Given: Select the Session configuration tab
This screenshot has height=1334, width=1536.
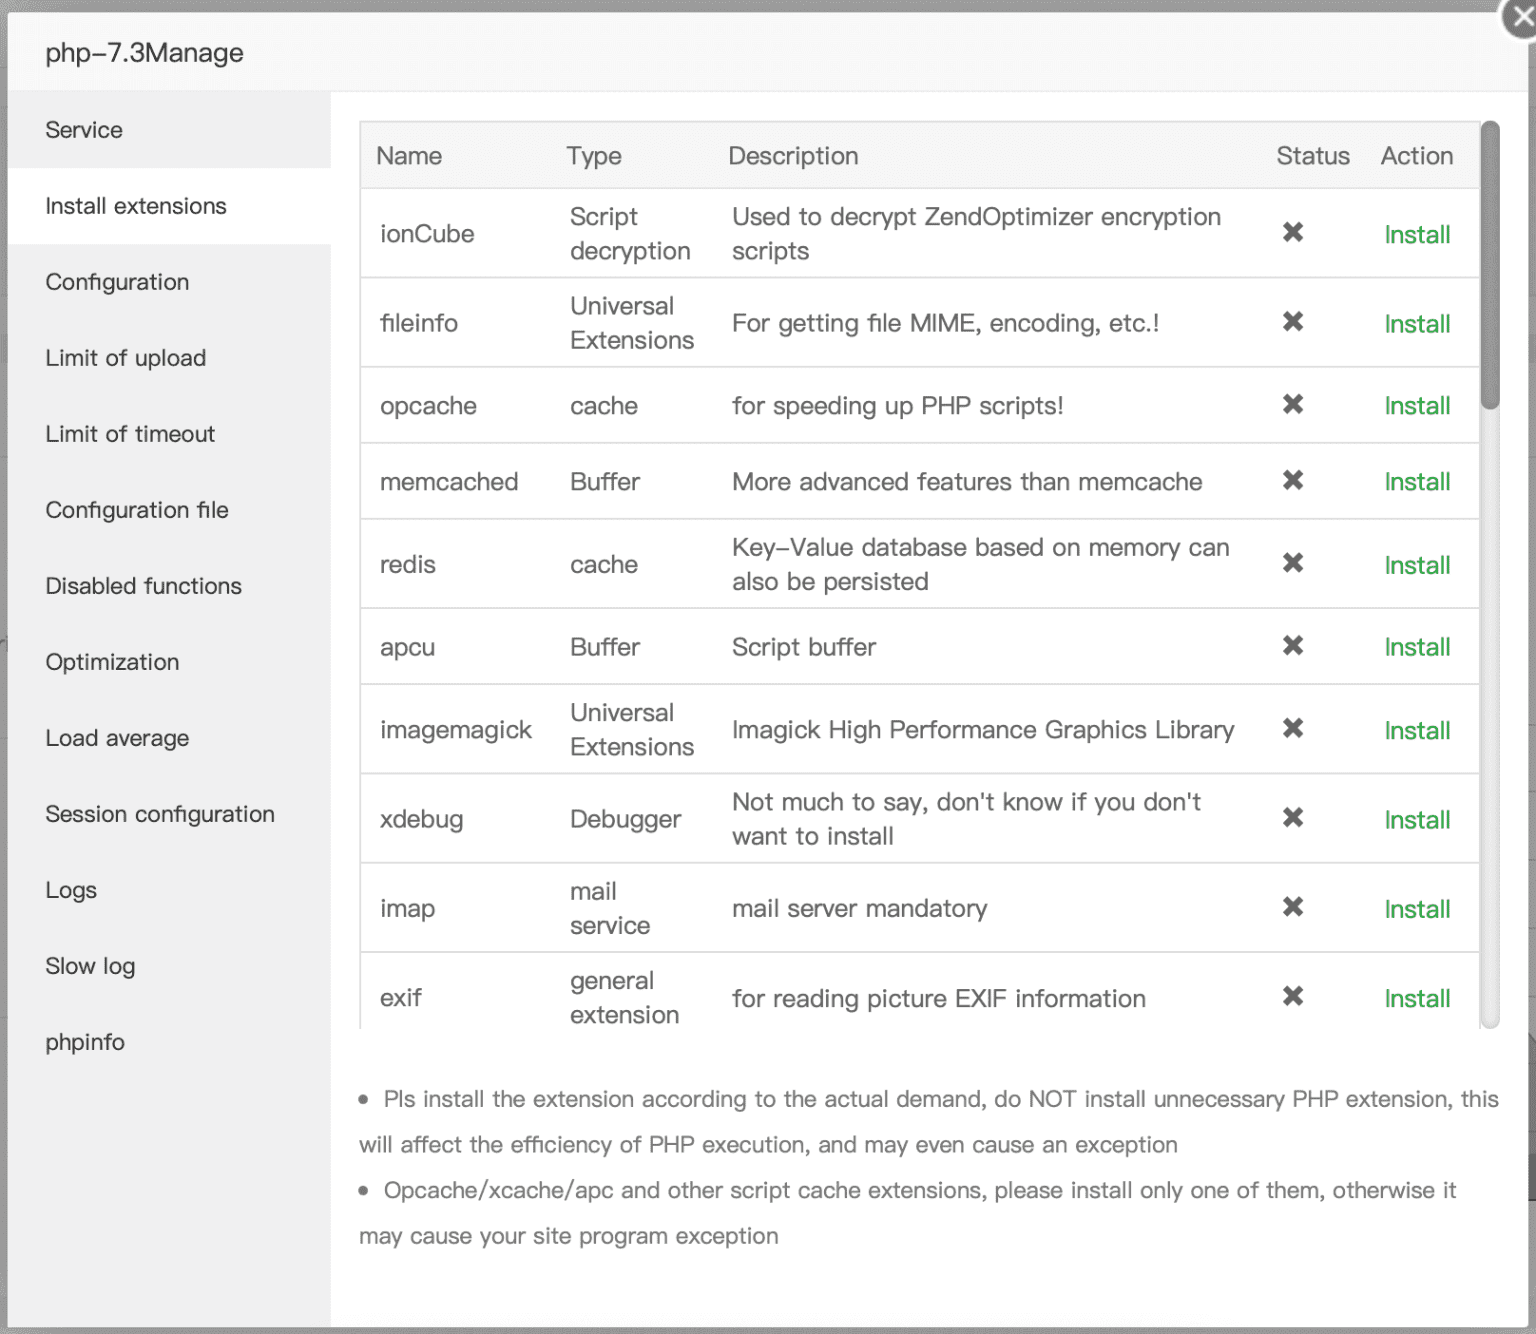Looking at the screenshot, I should point(159,814).
